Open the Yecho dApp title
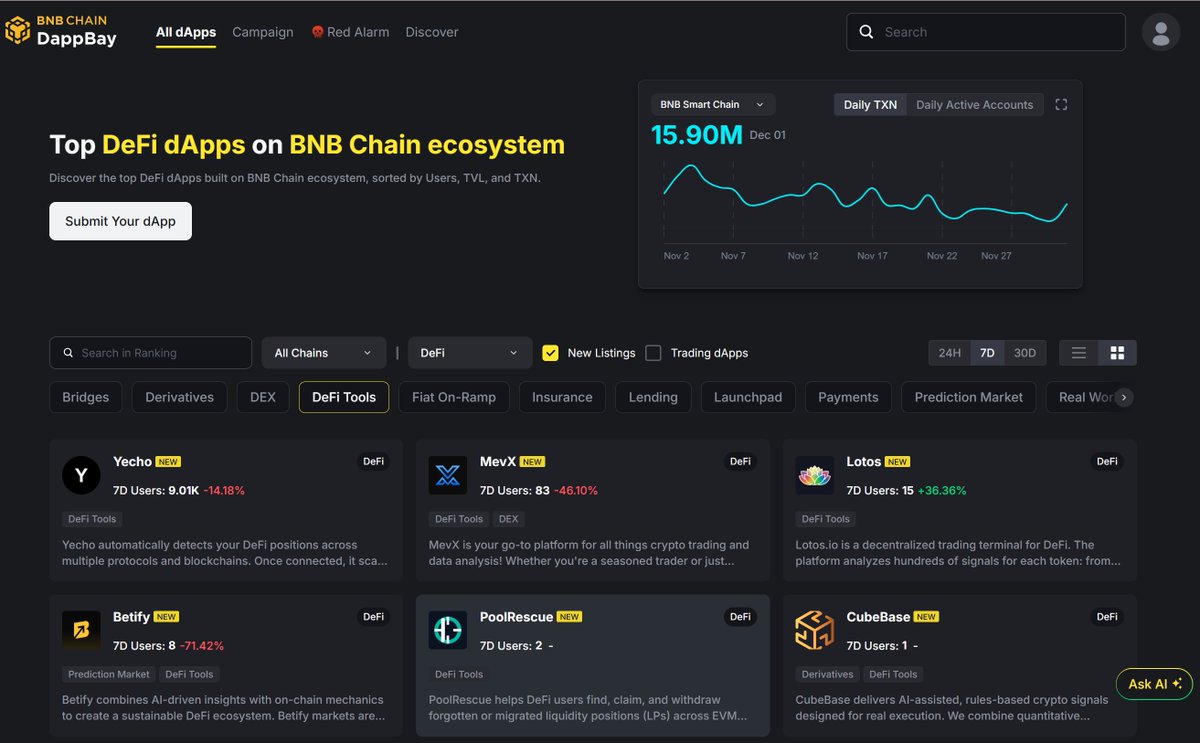This screenshot has height=743, width=1200. click(x=132, y=461)
